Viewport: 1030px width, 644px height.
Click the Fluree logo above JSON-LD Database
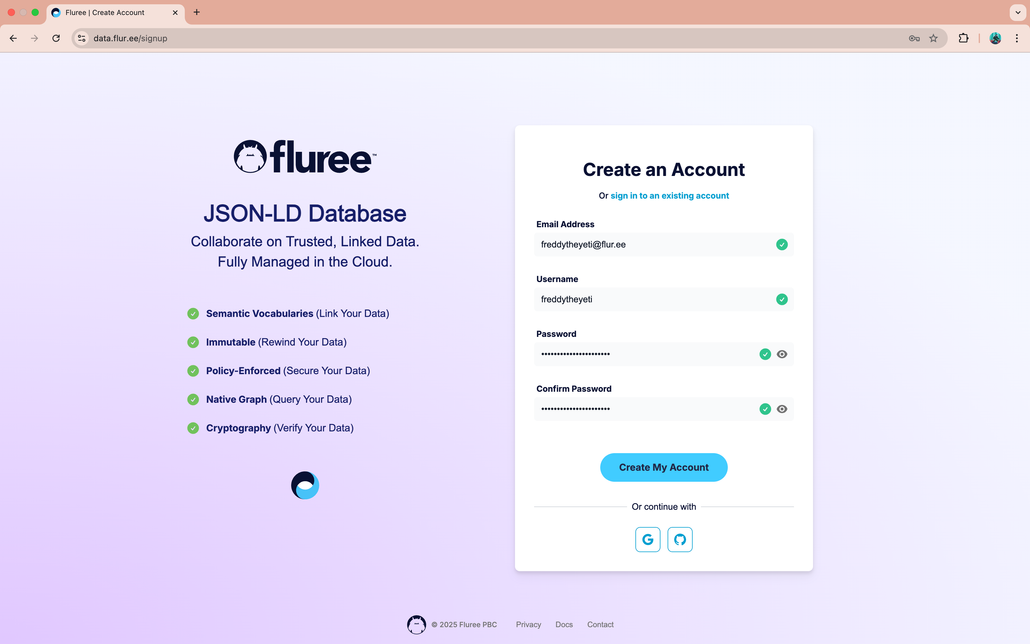tap(303, 156)
